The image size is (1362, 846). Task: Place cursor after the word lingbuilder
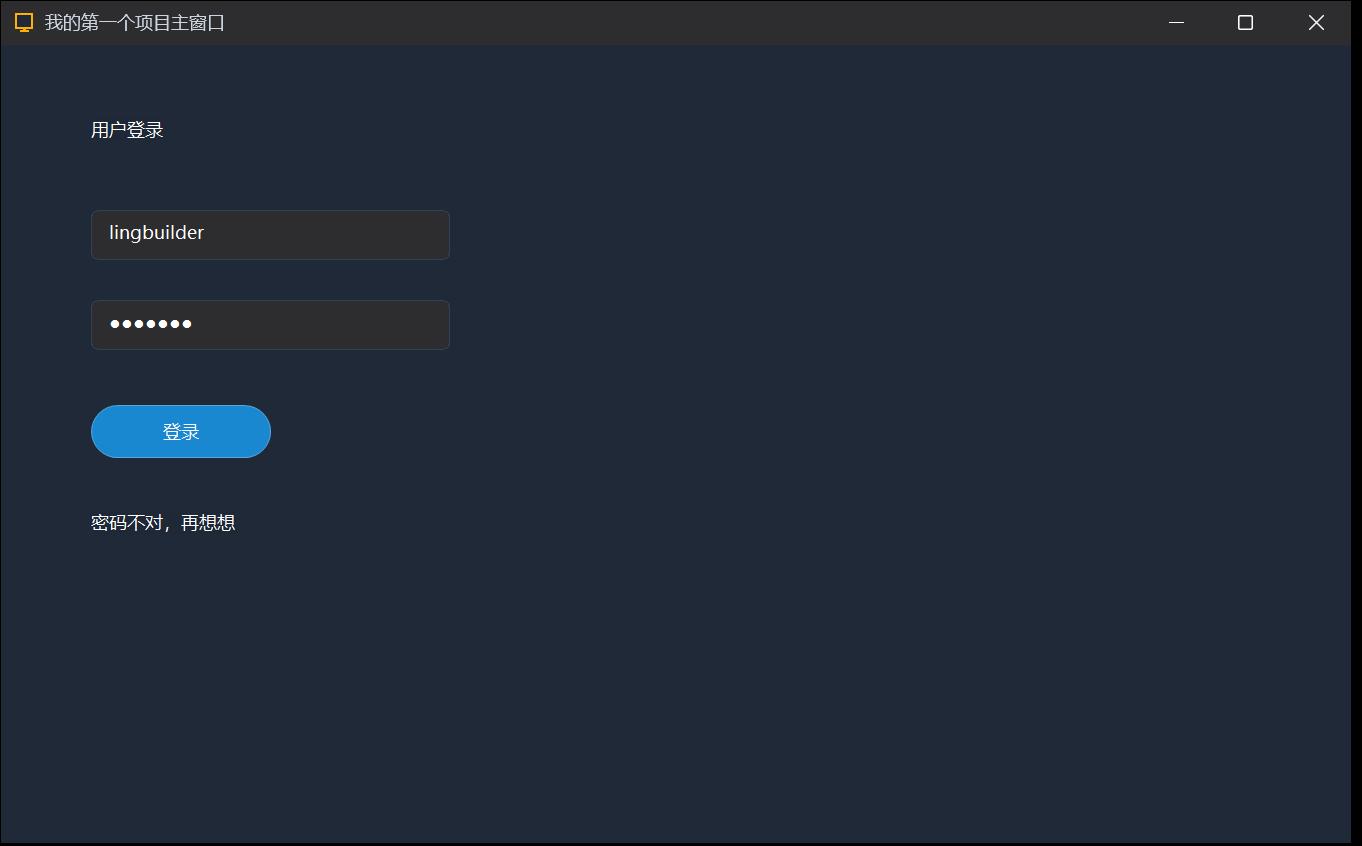pyautogui.click(x=206, y=233)
